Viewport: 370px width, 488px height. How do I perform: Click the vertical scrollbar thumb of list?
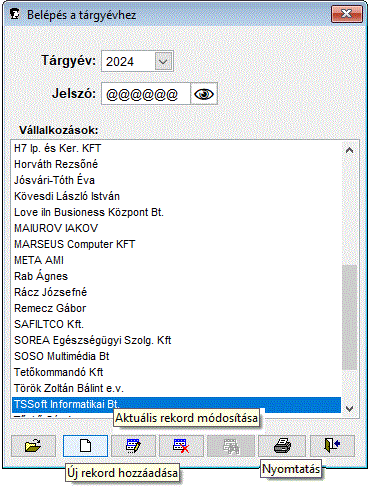pyautogui.click(x=349, y=317)
